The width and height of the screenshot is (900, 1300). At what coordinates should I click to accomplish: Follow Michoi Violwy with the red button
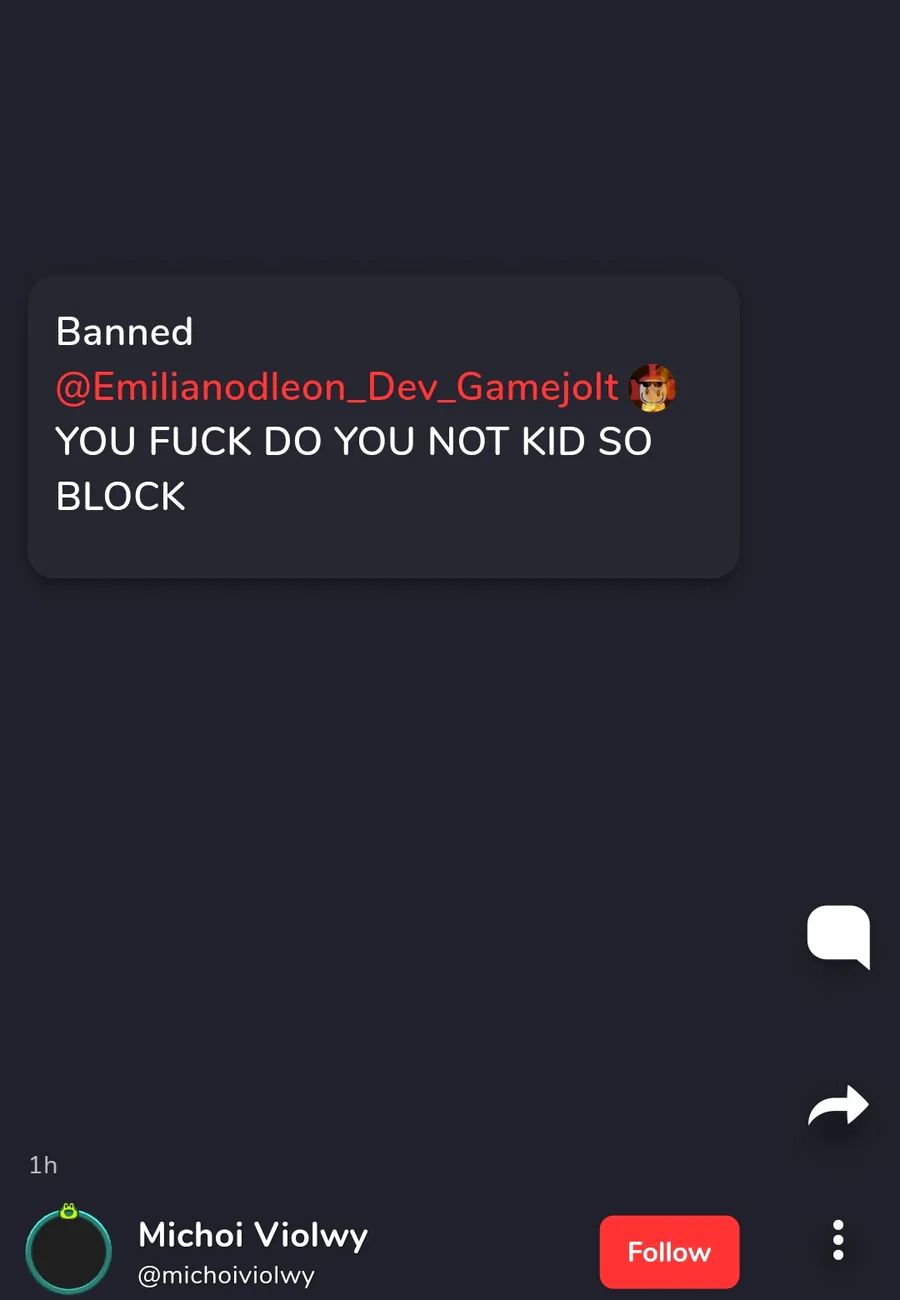click(669, 1252)
